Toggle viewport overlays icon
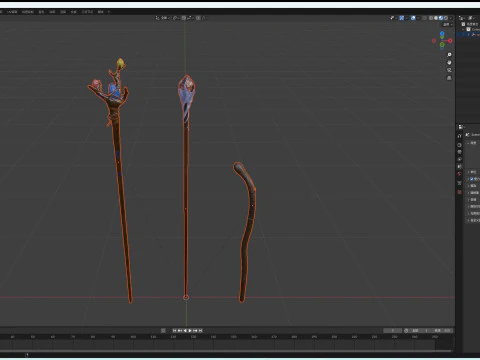Screen dimensions: 480x360 413,18
